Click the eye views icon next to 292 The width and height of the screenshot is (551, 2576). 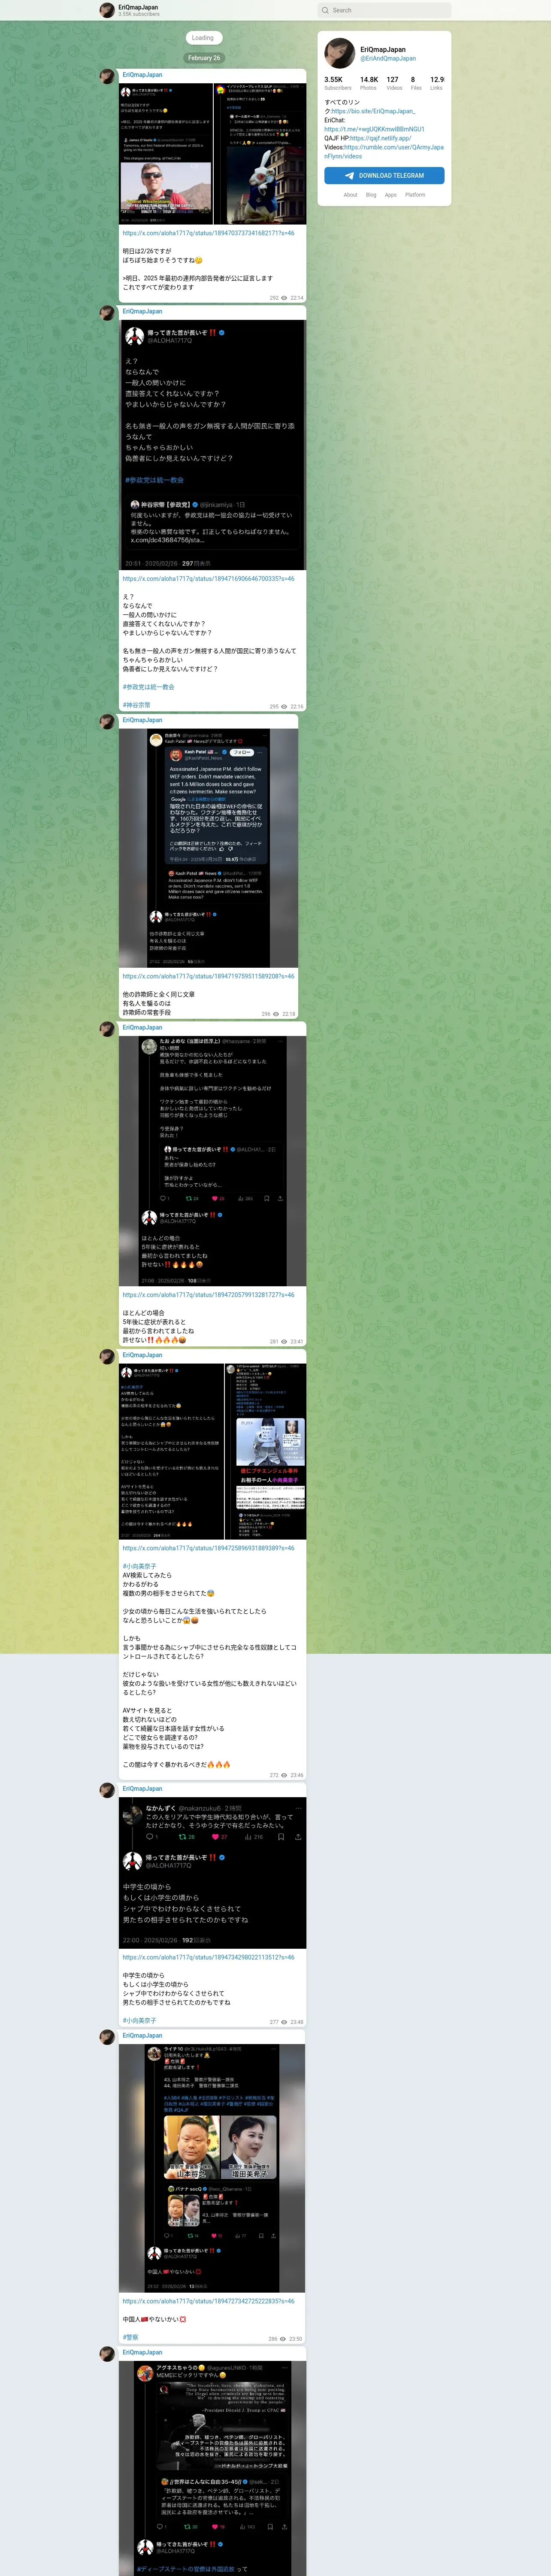click(284, 298)
